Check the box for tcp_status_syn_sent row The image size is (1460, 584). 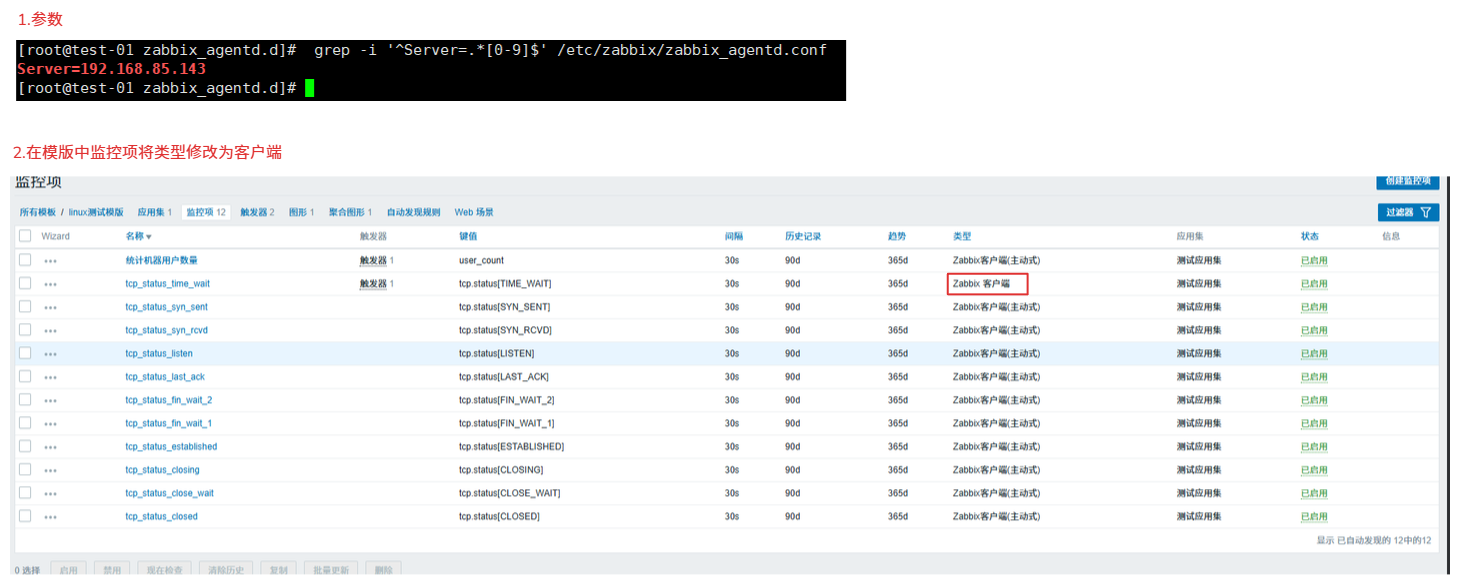pyautogui.click(x=25, y=306)
